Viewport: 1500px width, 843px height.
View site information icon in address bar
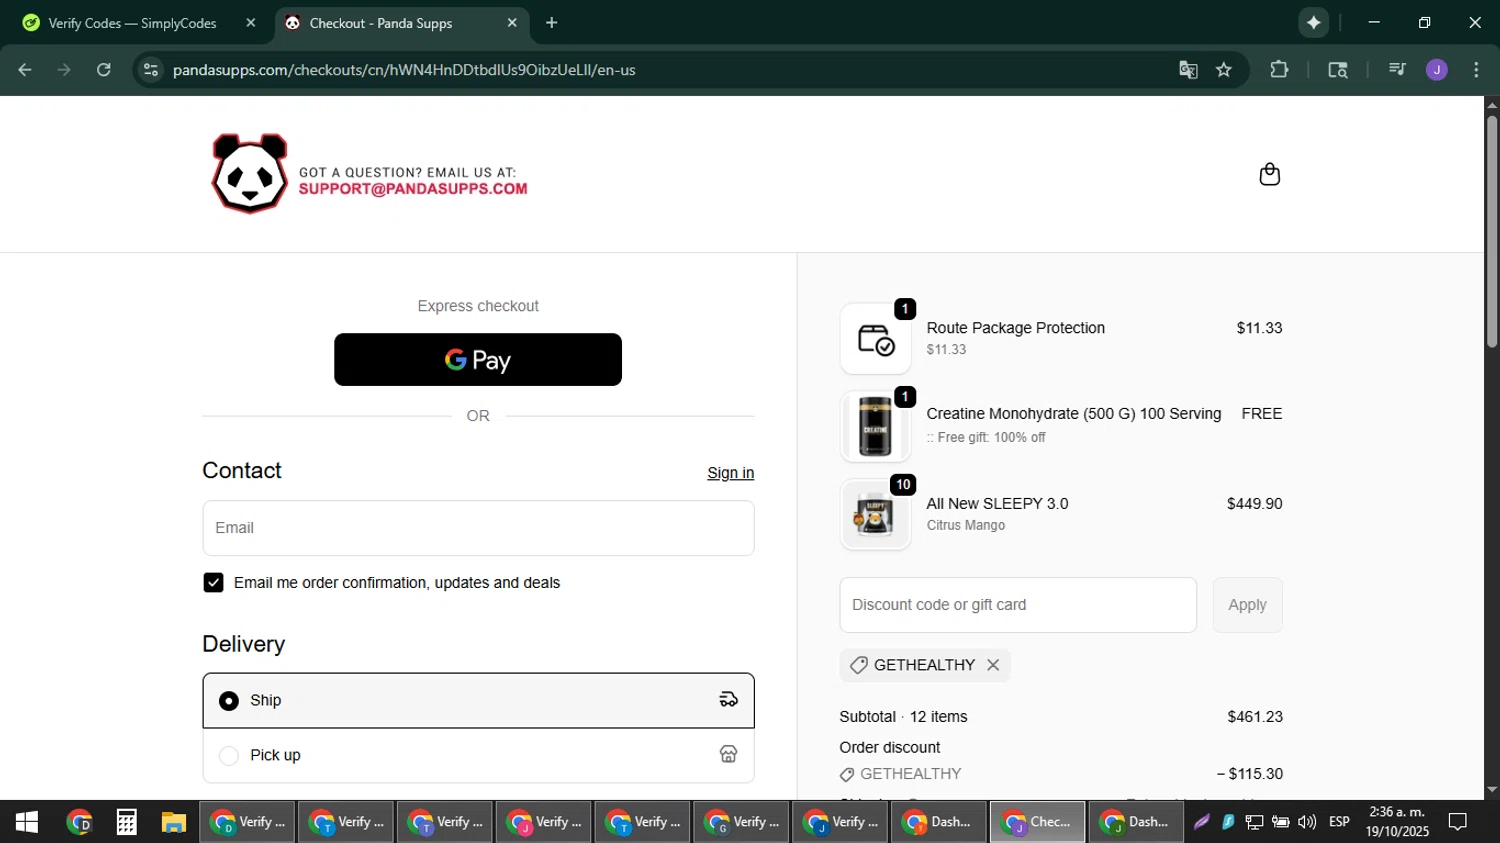(151, 70)
